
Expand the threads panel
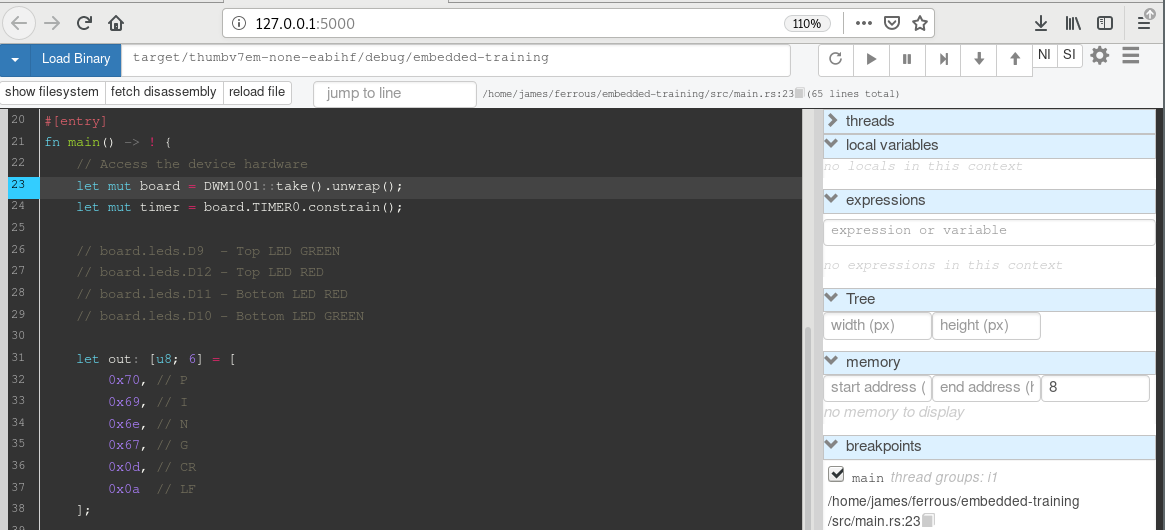point(832,121)
